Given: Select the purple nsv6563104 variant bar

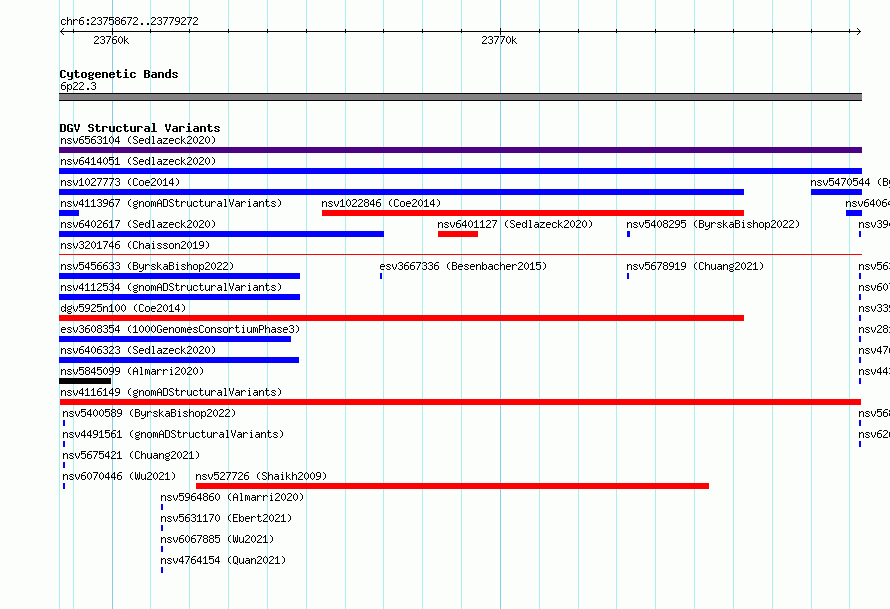Looking at the screenshot, I should [460, 150].
